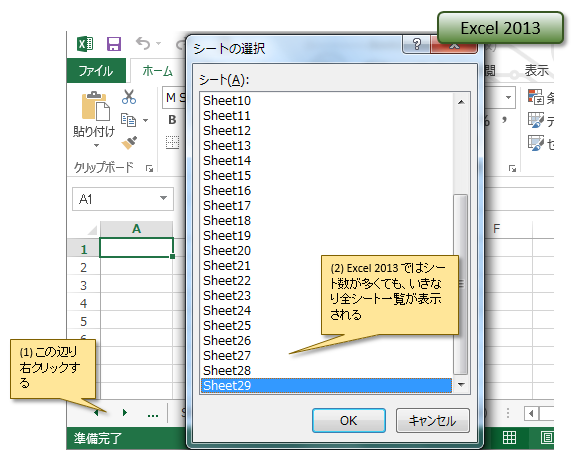The height and width of the screenshot is (457, 577).
Task: Select highlighted Sheet29 entry
Action: coord(326,386)
